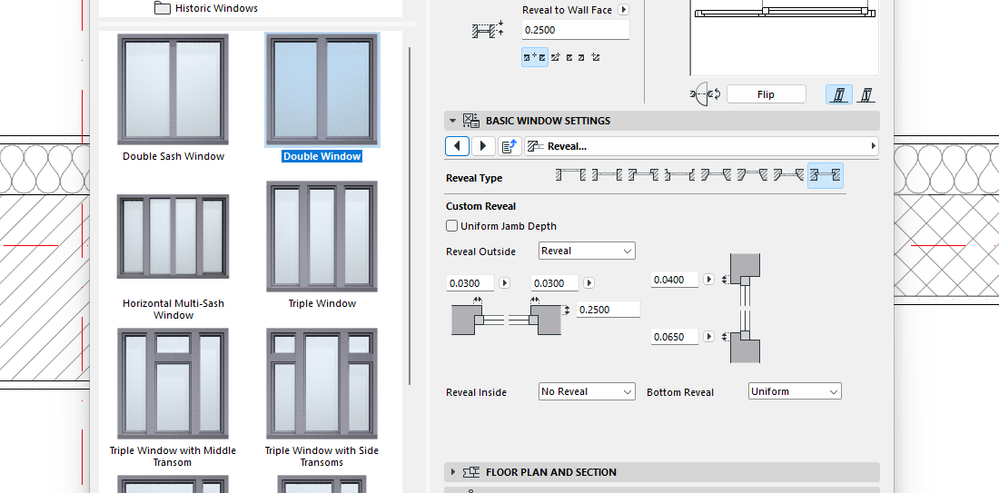Open the Reveal... page selector dropdown
The image size is (999, 493).
[x=701, y=146]
